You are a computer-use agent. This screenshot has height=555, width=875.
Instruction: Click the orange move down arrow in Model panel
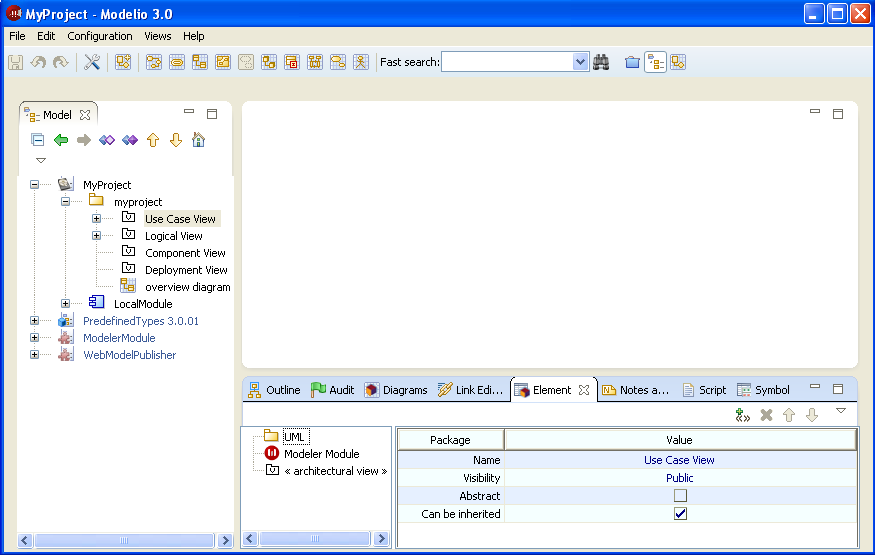(176, 139)
